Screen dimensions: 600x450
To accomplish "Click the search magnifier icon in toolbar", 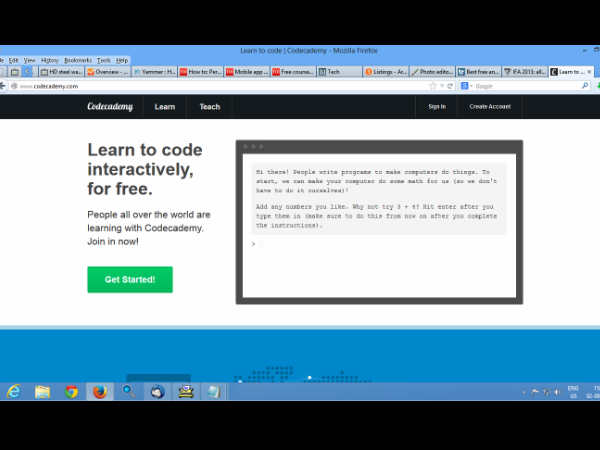I will [x=585, y=86].
